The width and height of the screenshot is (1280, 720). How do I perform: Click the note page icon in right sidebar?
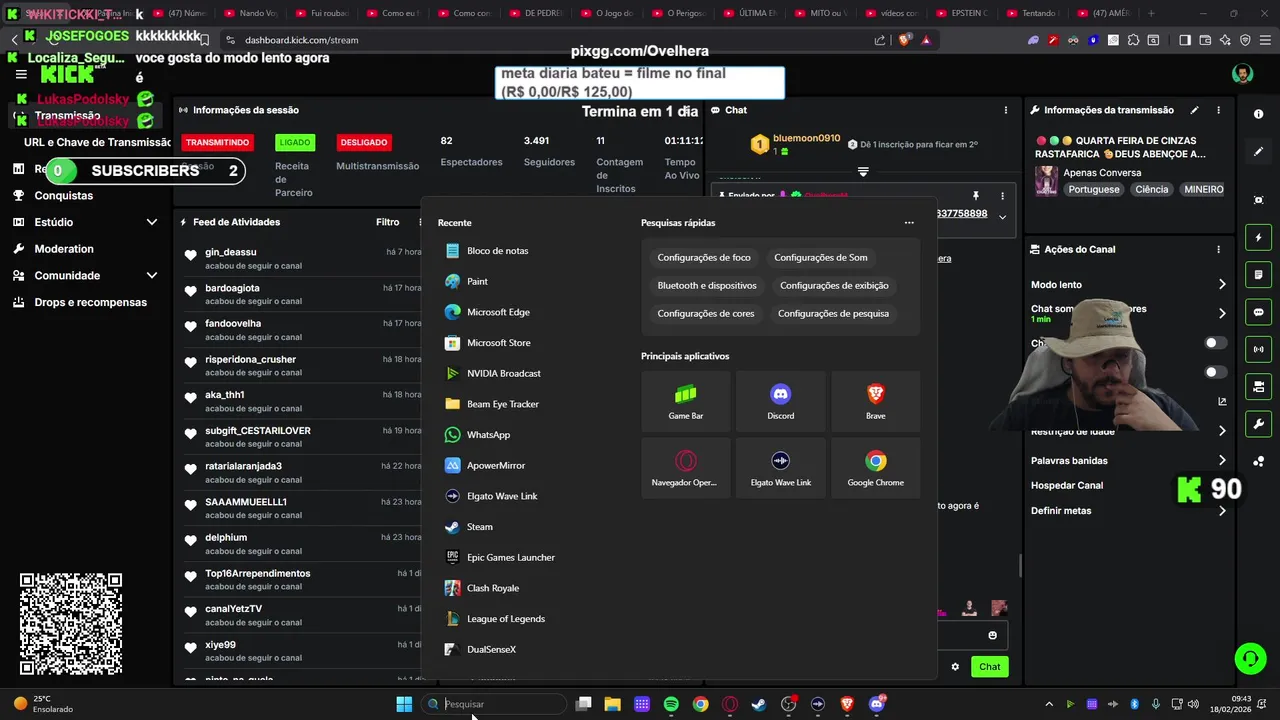1258,275
